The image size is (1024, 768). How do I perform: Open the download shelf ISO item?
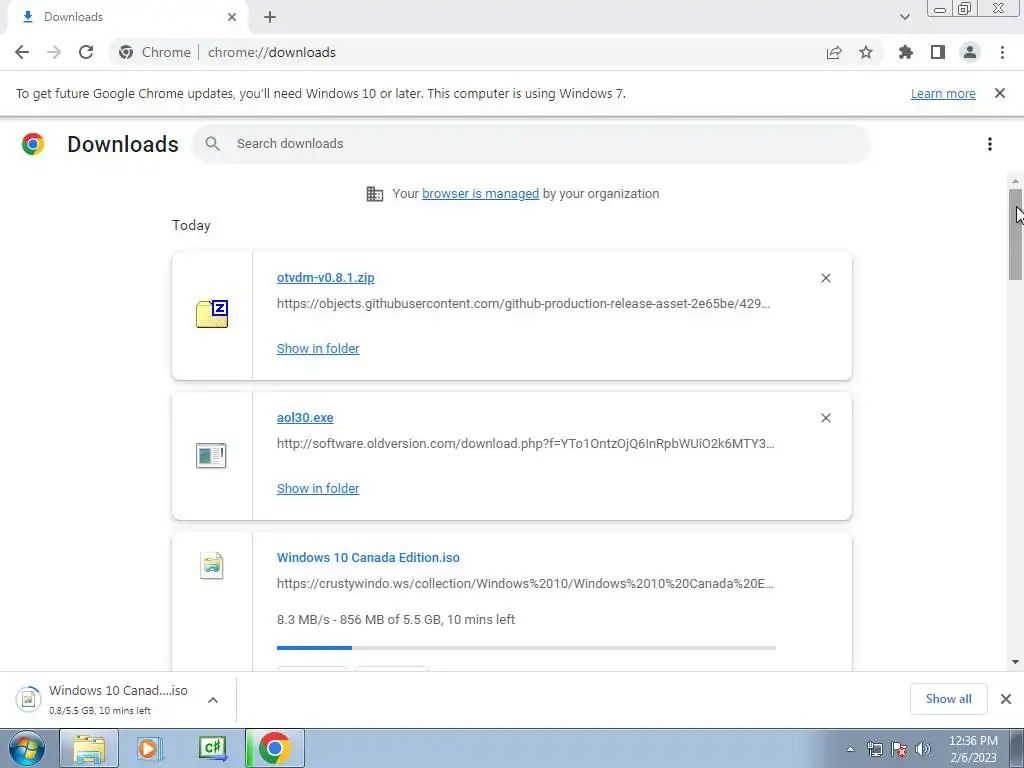pos(103,699)
